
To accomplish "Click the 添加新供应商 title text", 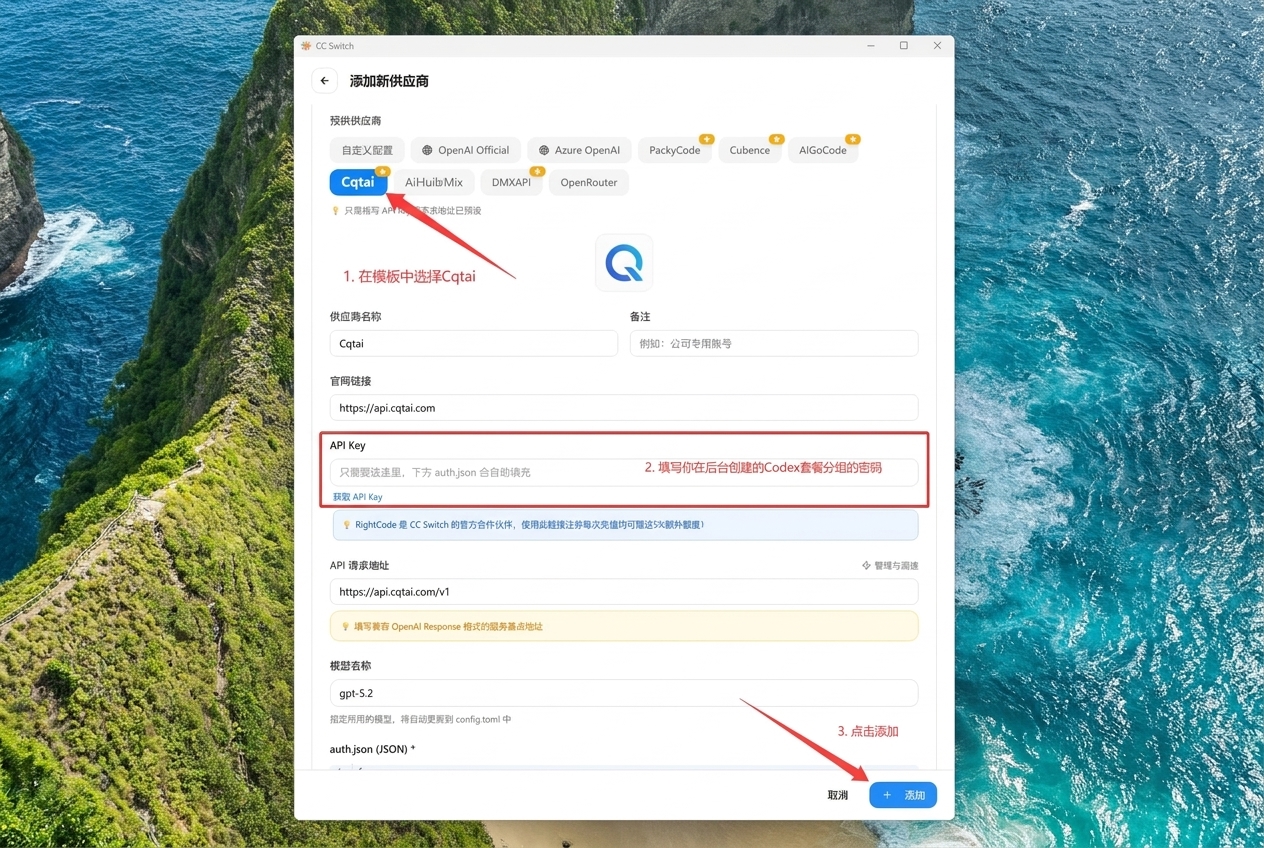I will tap(389, 81).
